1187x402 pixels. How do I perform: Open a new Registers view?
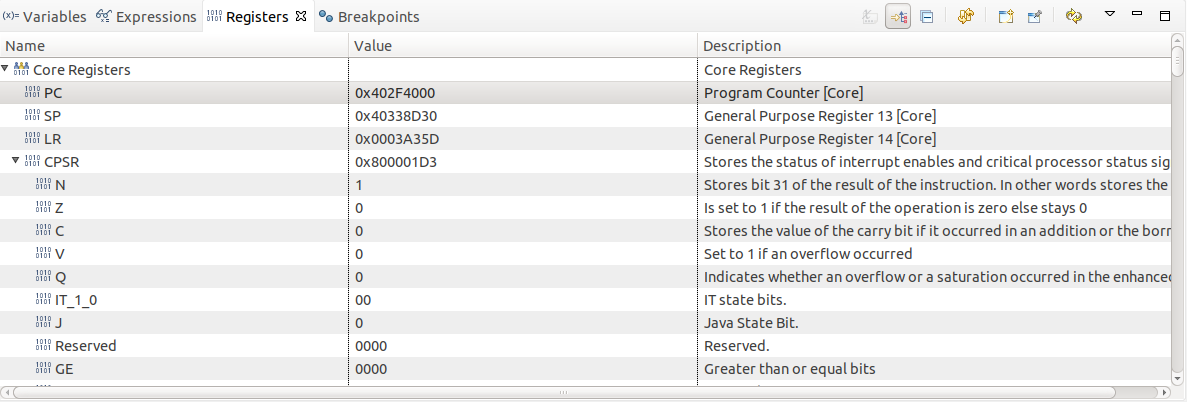1005,17
